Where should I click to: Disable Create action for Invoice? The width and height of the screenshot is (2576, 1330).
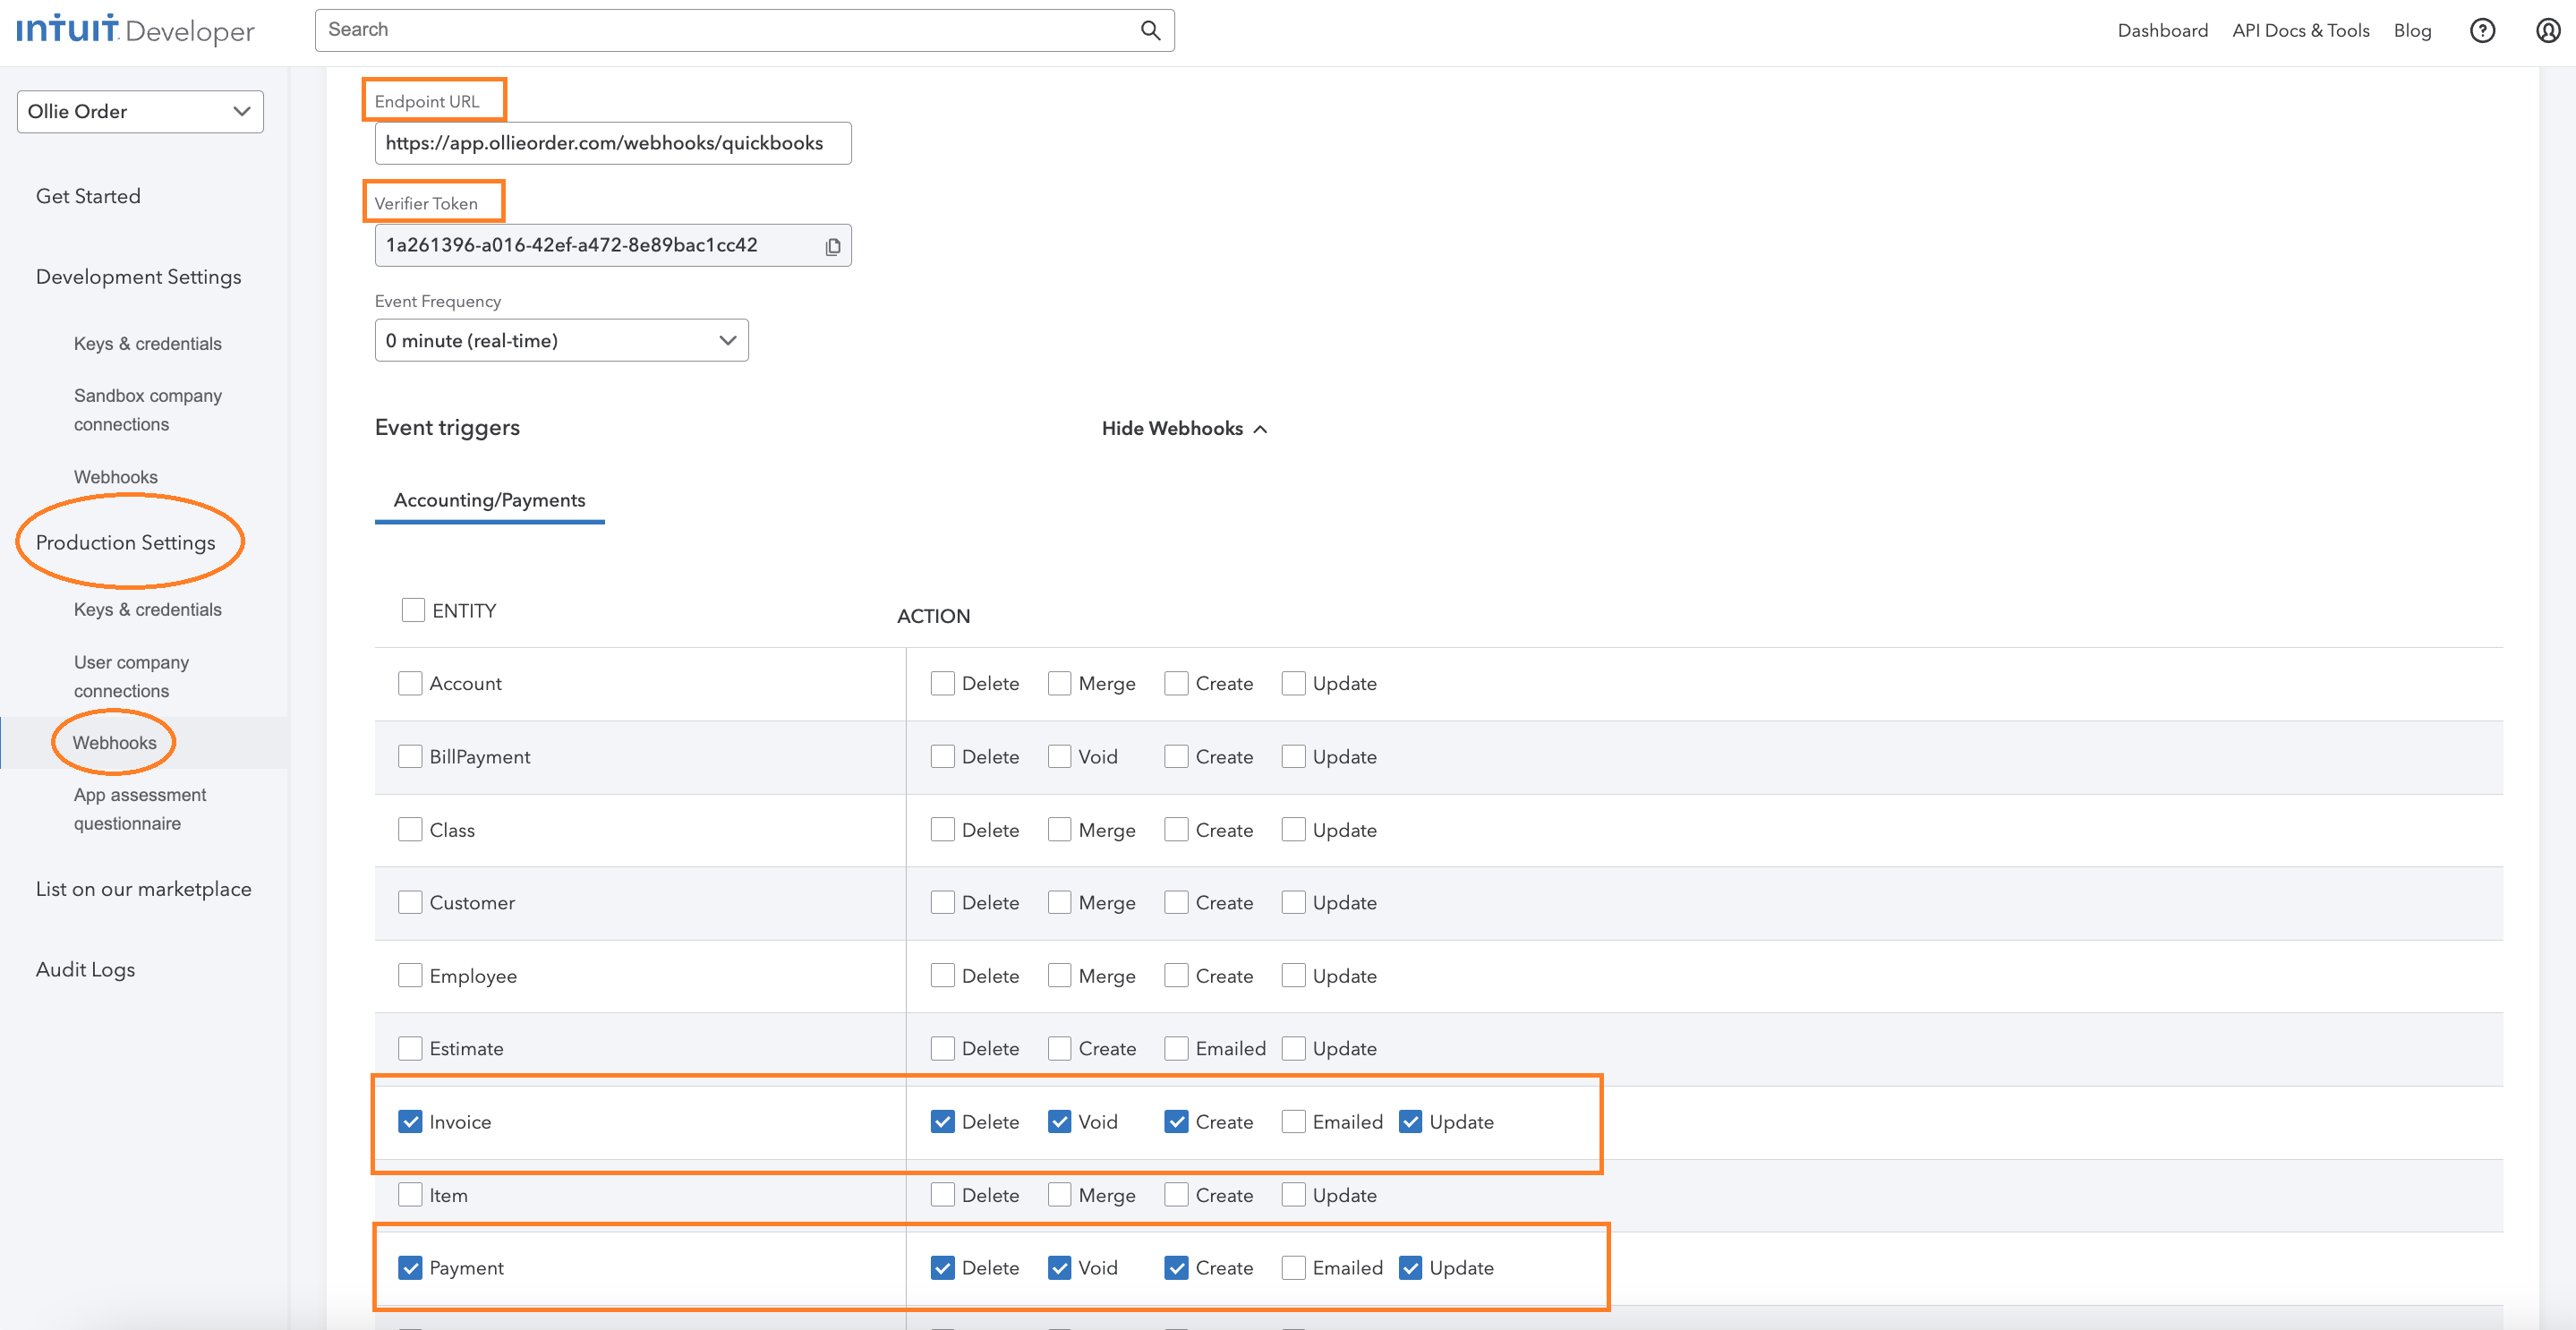[1176, 1121]
